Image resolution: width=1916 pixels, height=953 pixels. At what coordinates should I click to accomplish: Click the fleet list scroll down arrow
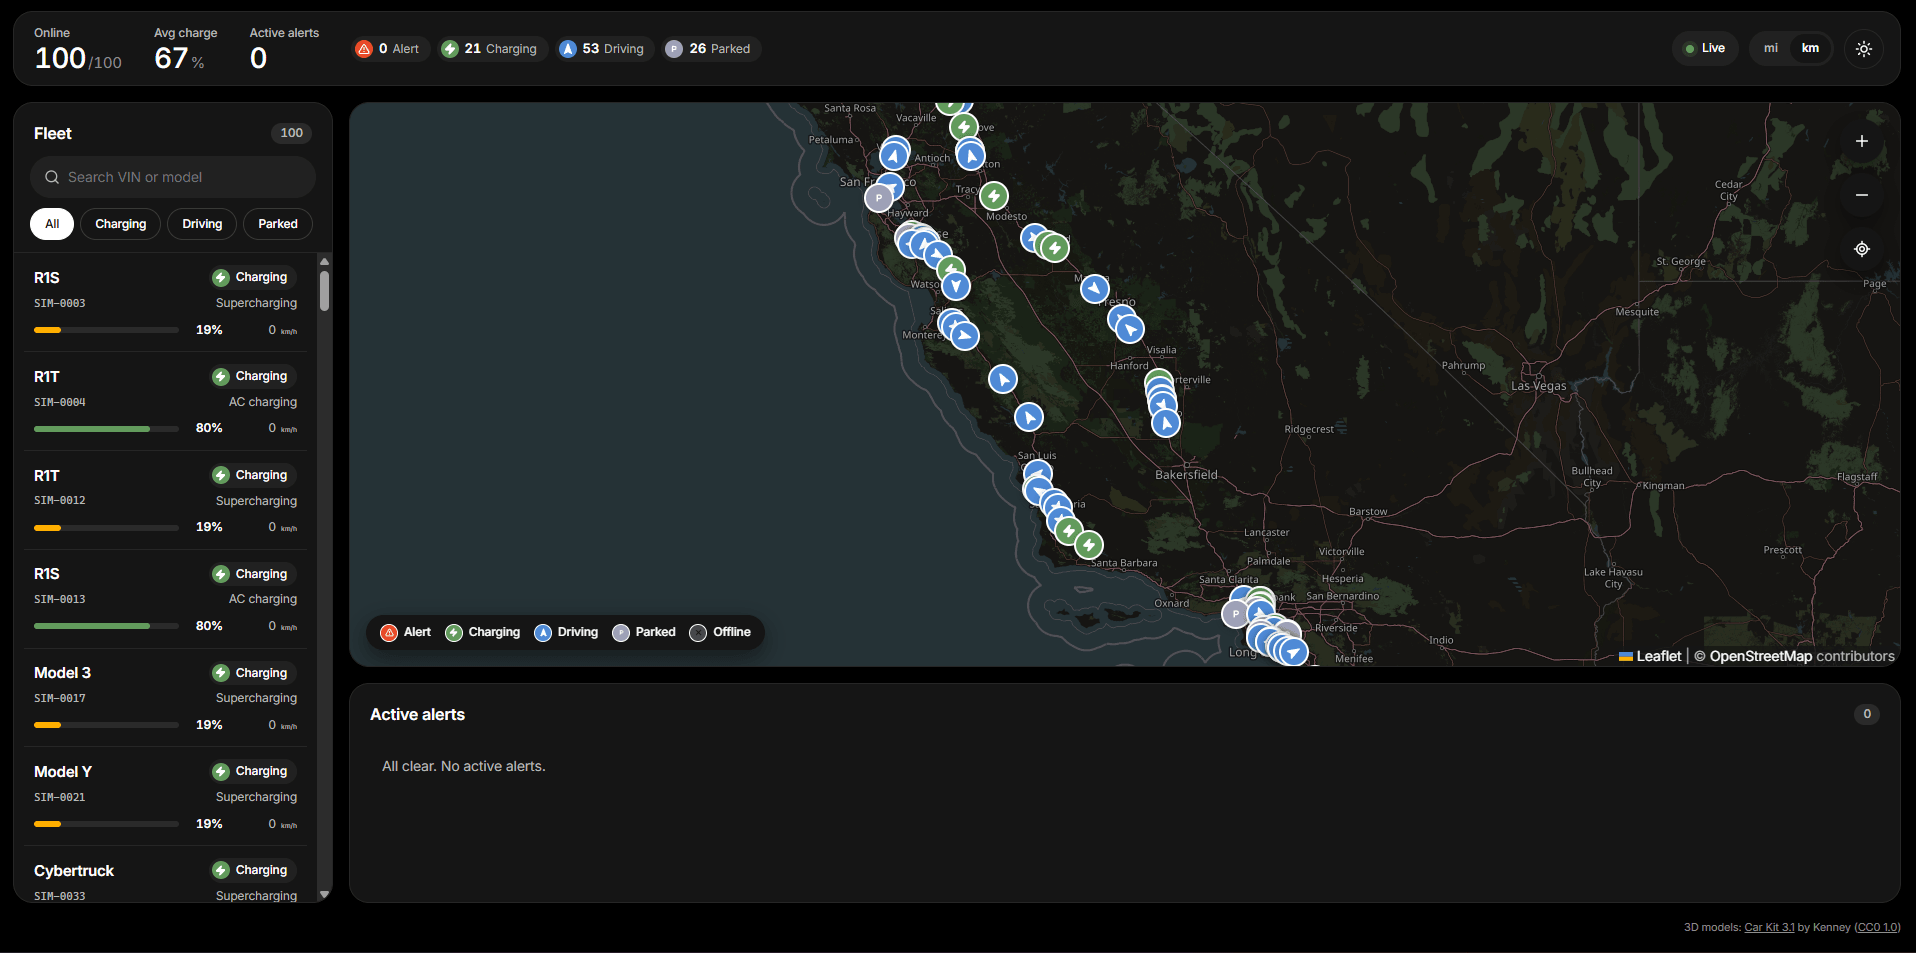[x=324, y=895]
